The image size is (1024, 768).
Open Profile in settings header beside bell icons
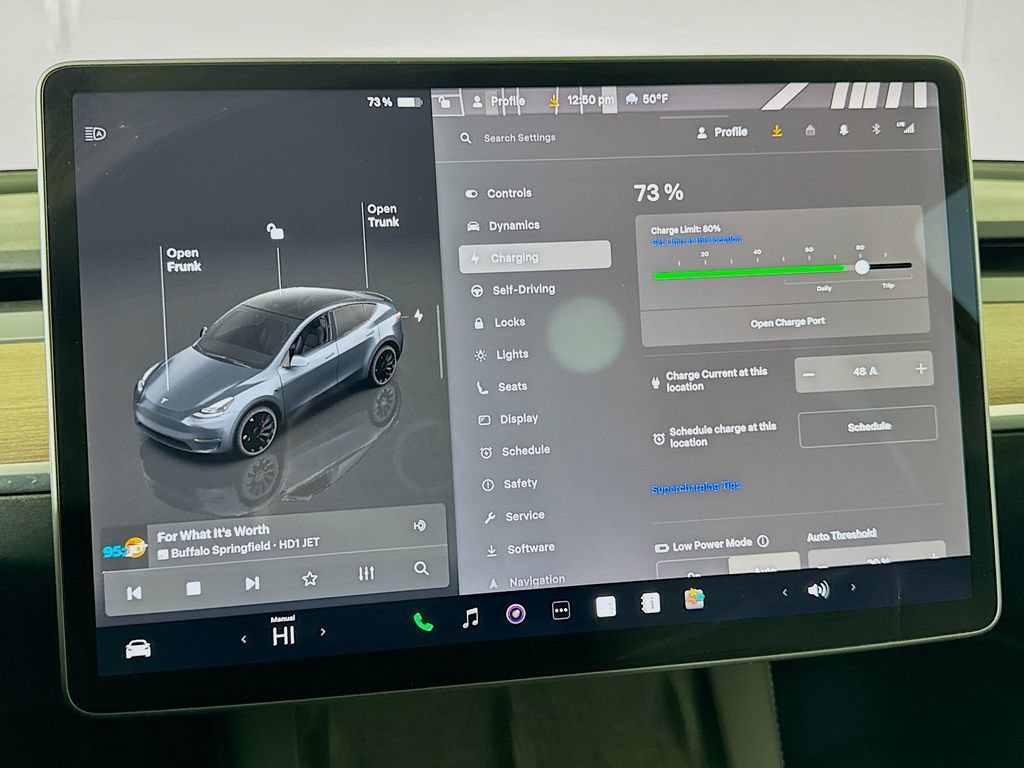pos(722,132)
